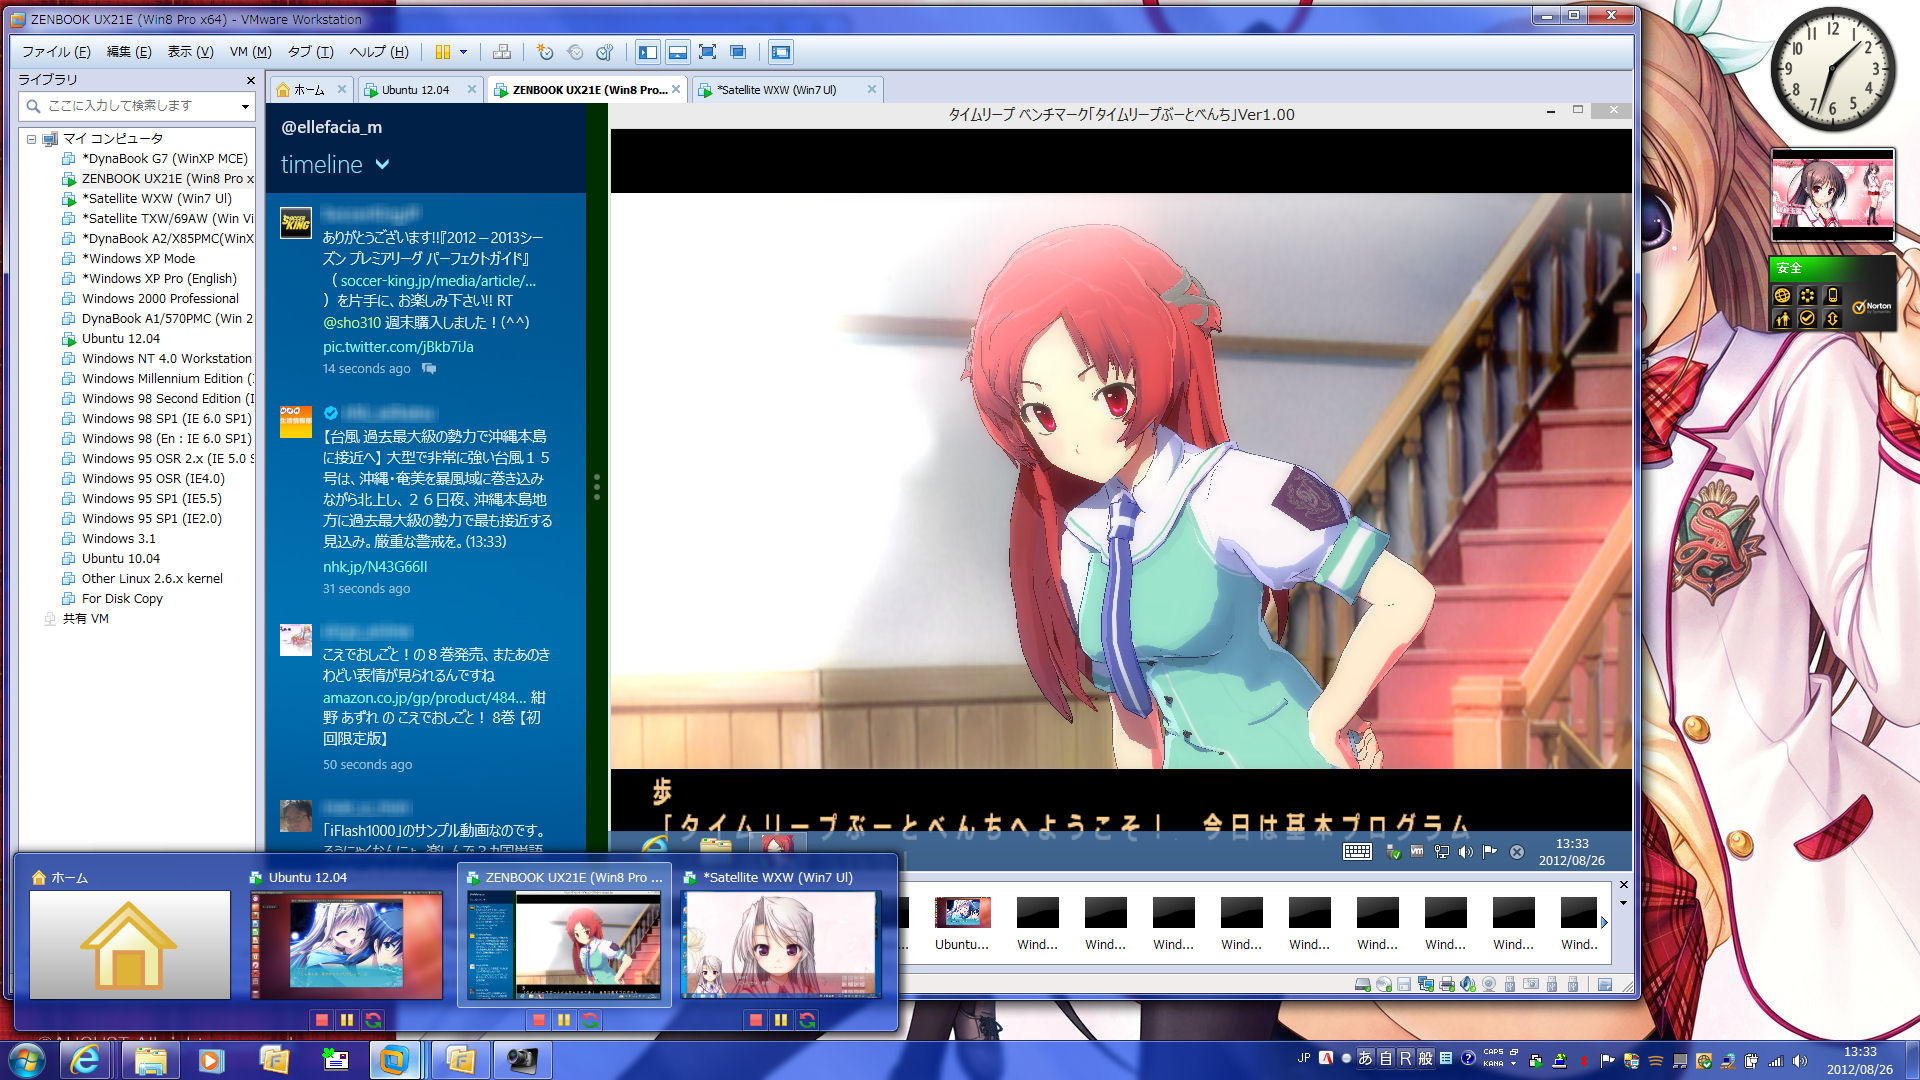
Task: Advance thumbnail bar with blue right arrow
Action: coord(1604,922)
